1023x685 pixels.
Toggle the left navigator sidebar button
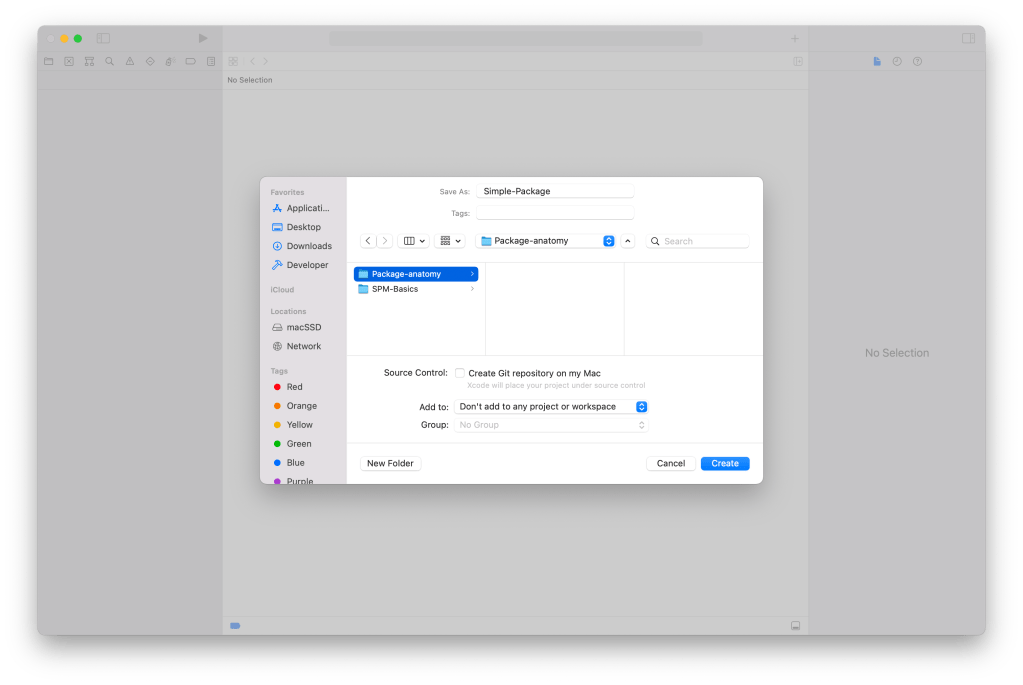(x=103, y=38)
